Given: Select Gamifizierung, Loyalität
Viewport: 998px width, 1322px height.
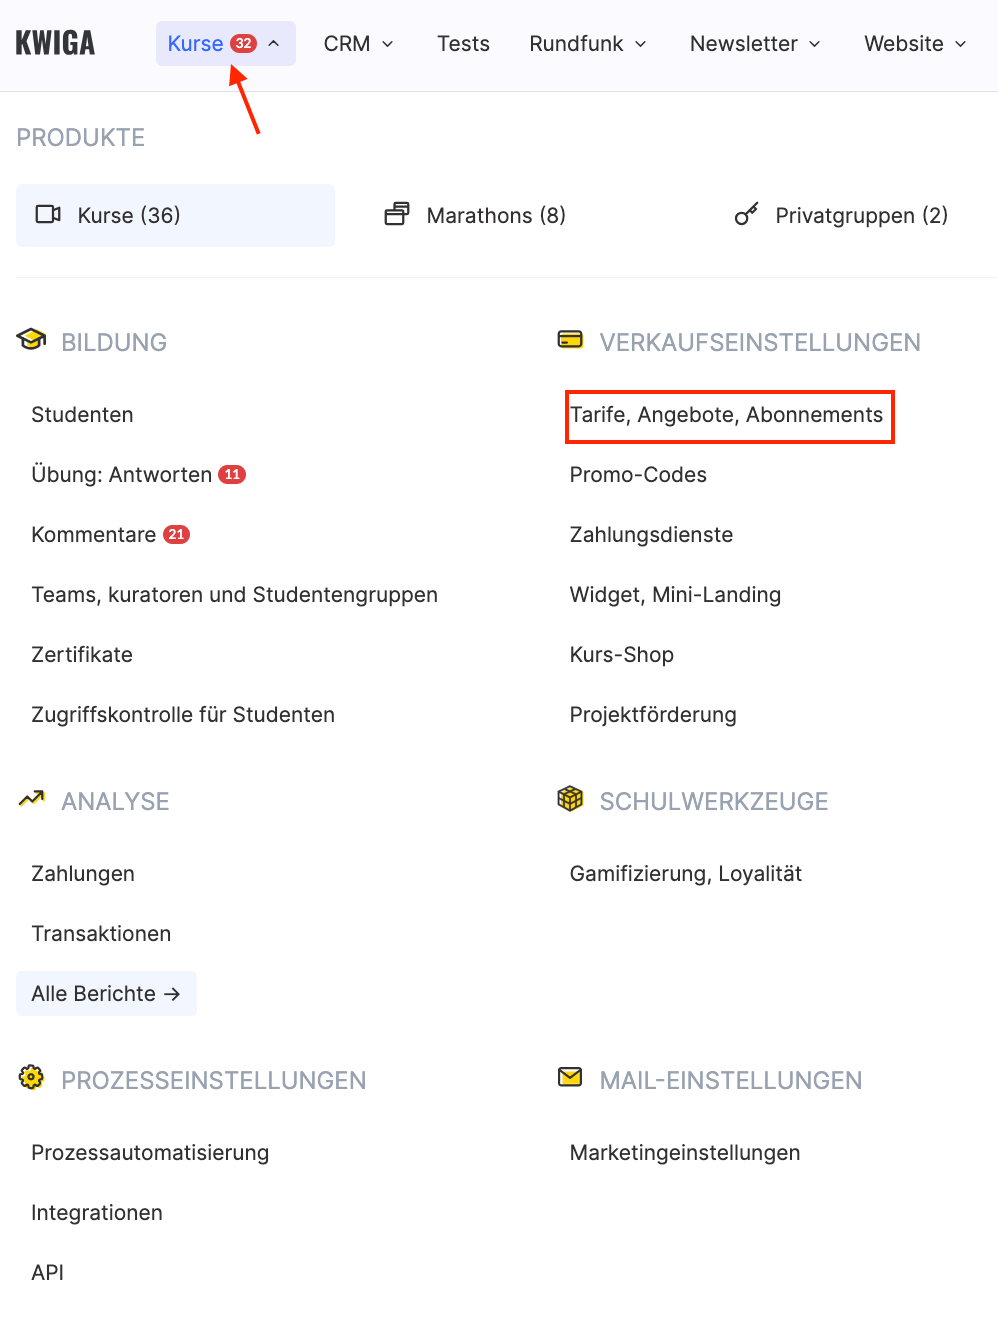Looking at the screenshot, I should click(x=686, y=874).
